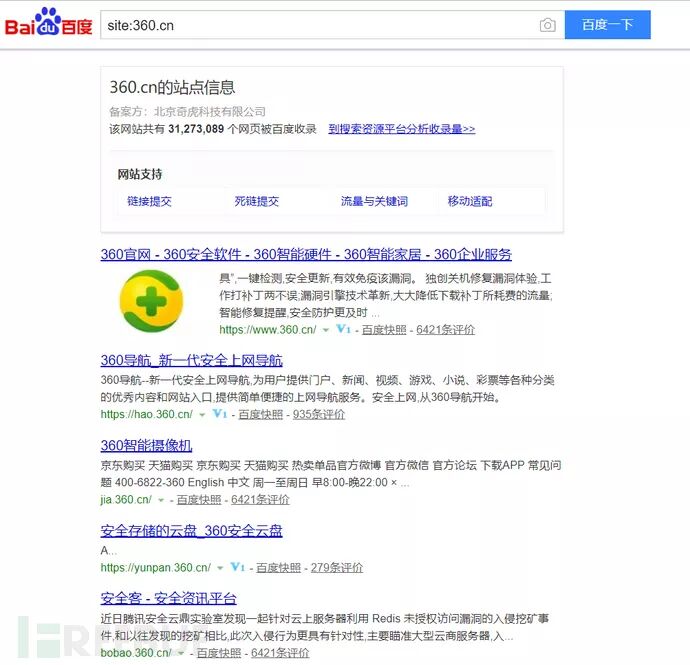This screenshot has height=665, width=690.
Task: Open 百度快照 for the yunpan.360.cn result
Action: tap(279, 568)
